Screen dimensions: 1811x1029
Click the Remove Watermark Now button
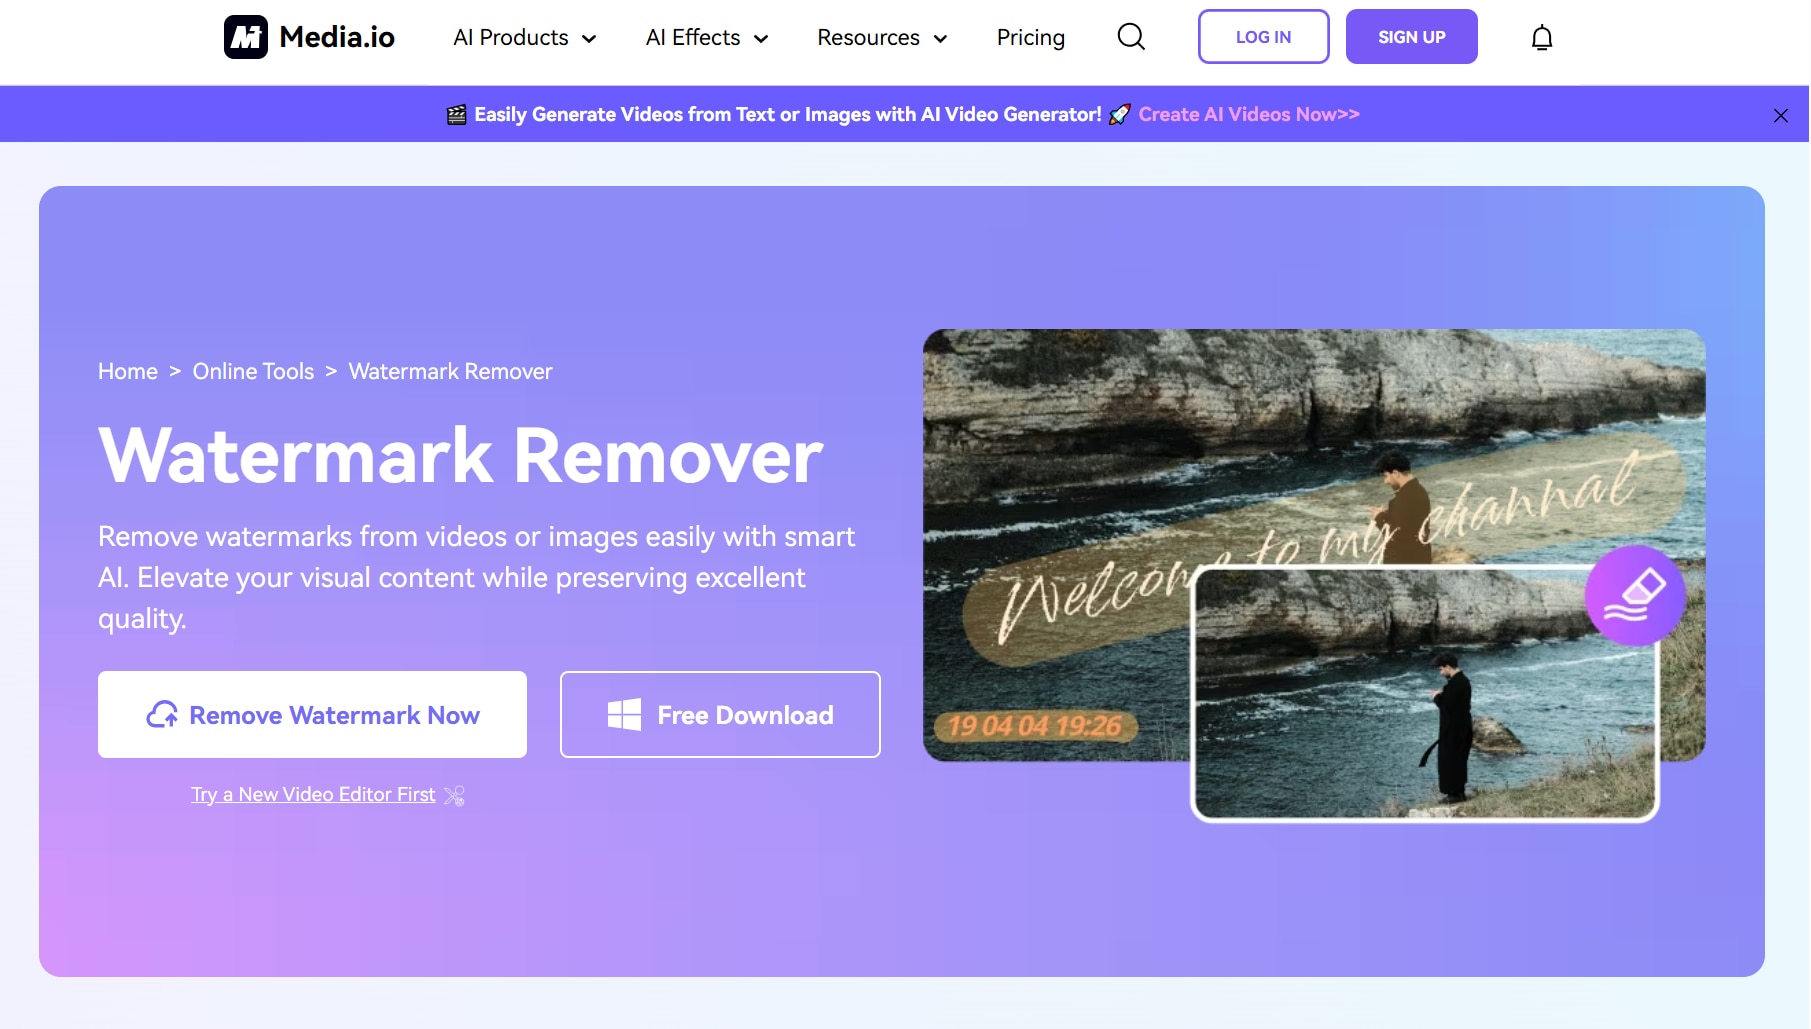[x=311, y=714]
